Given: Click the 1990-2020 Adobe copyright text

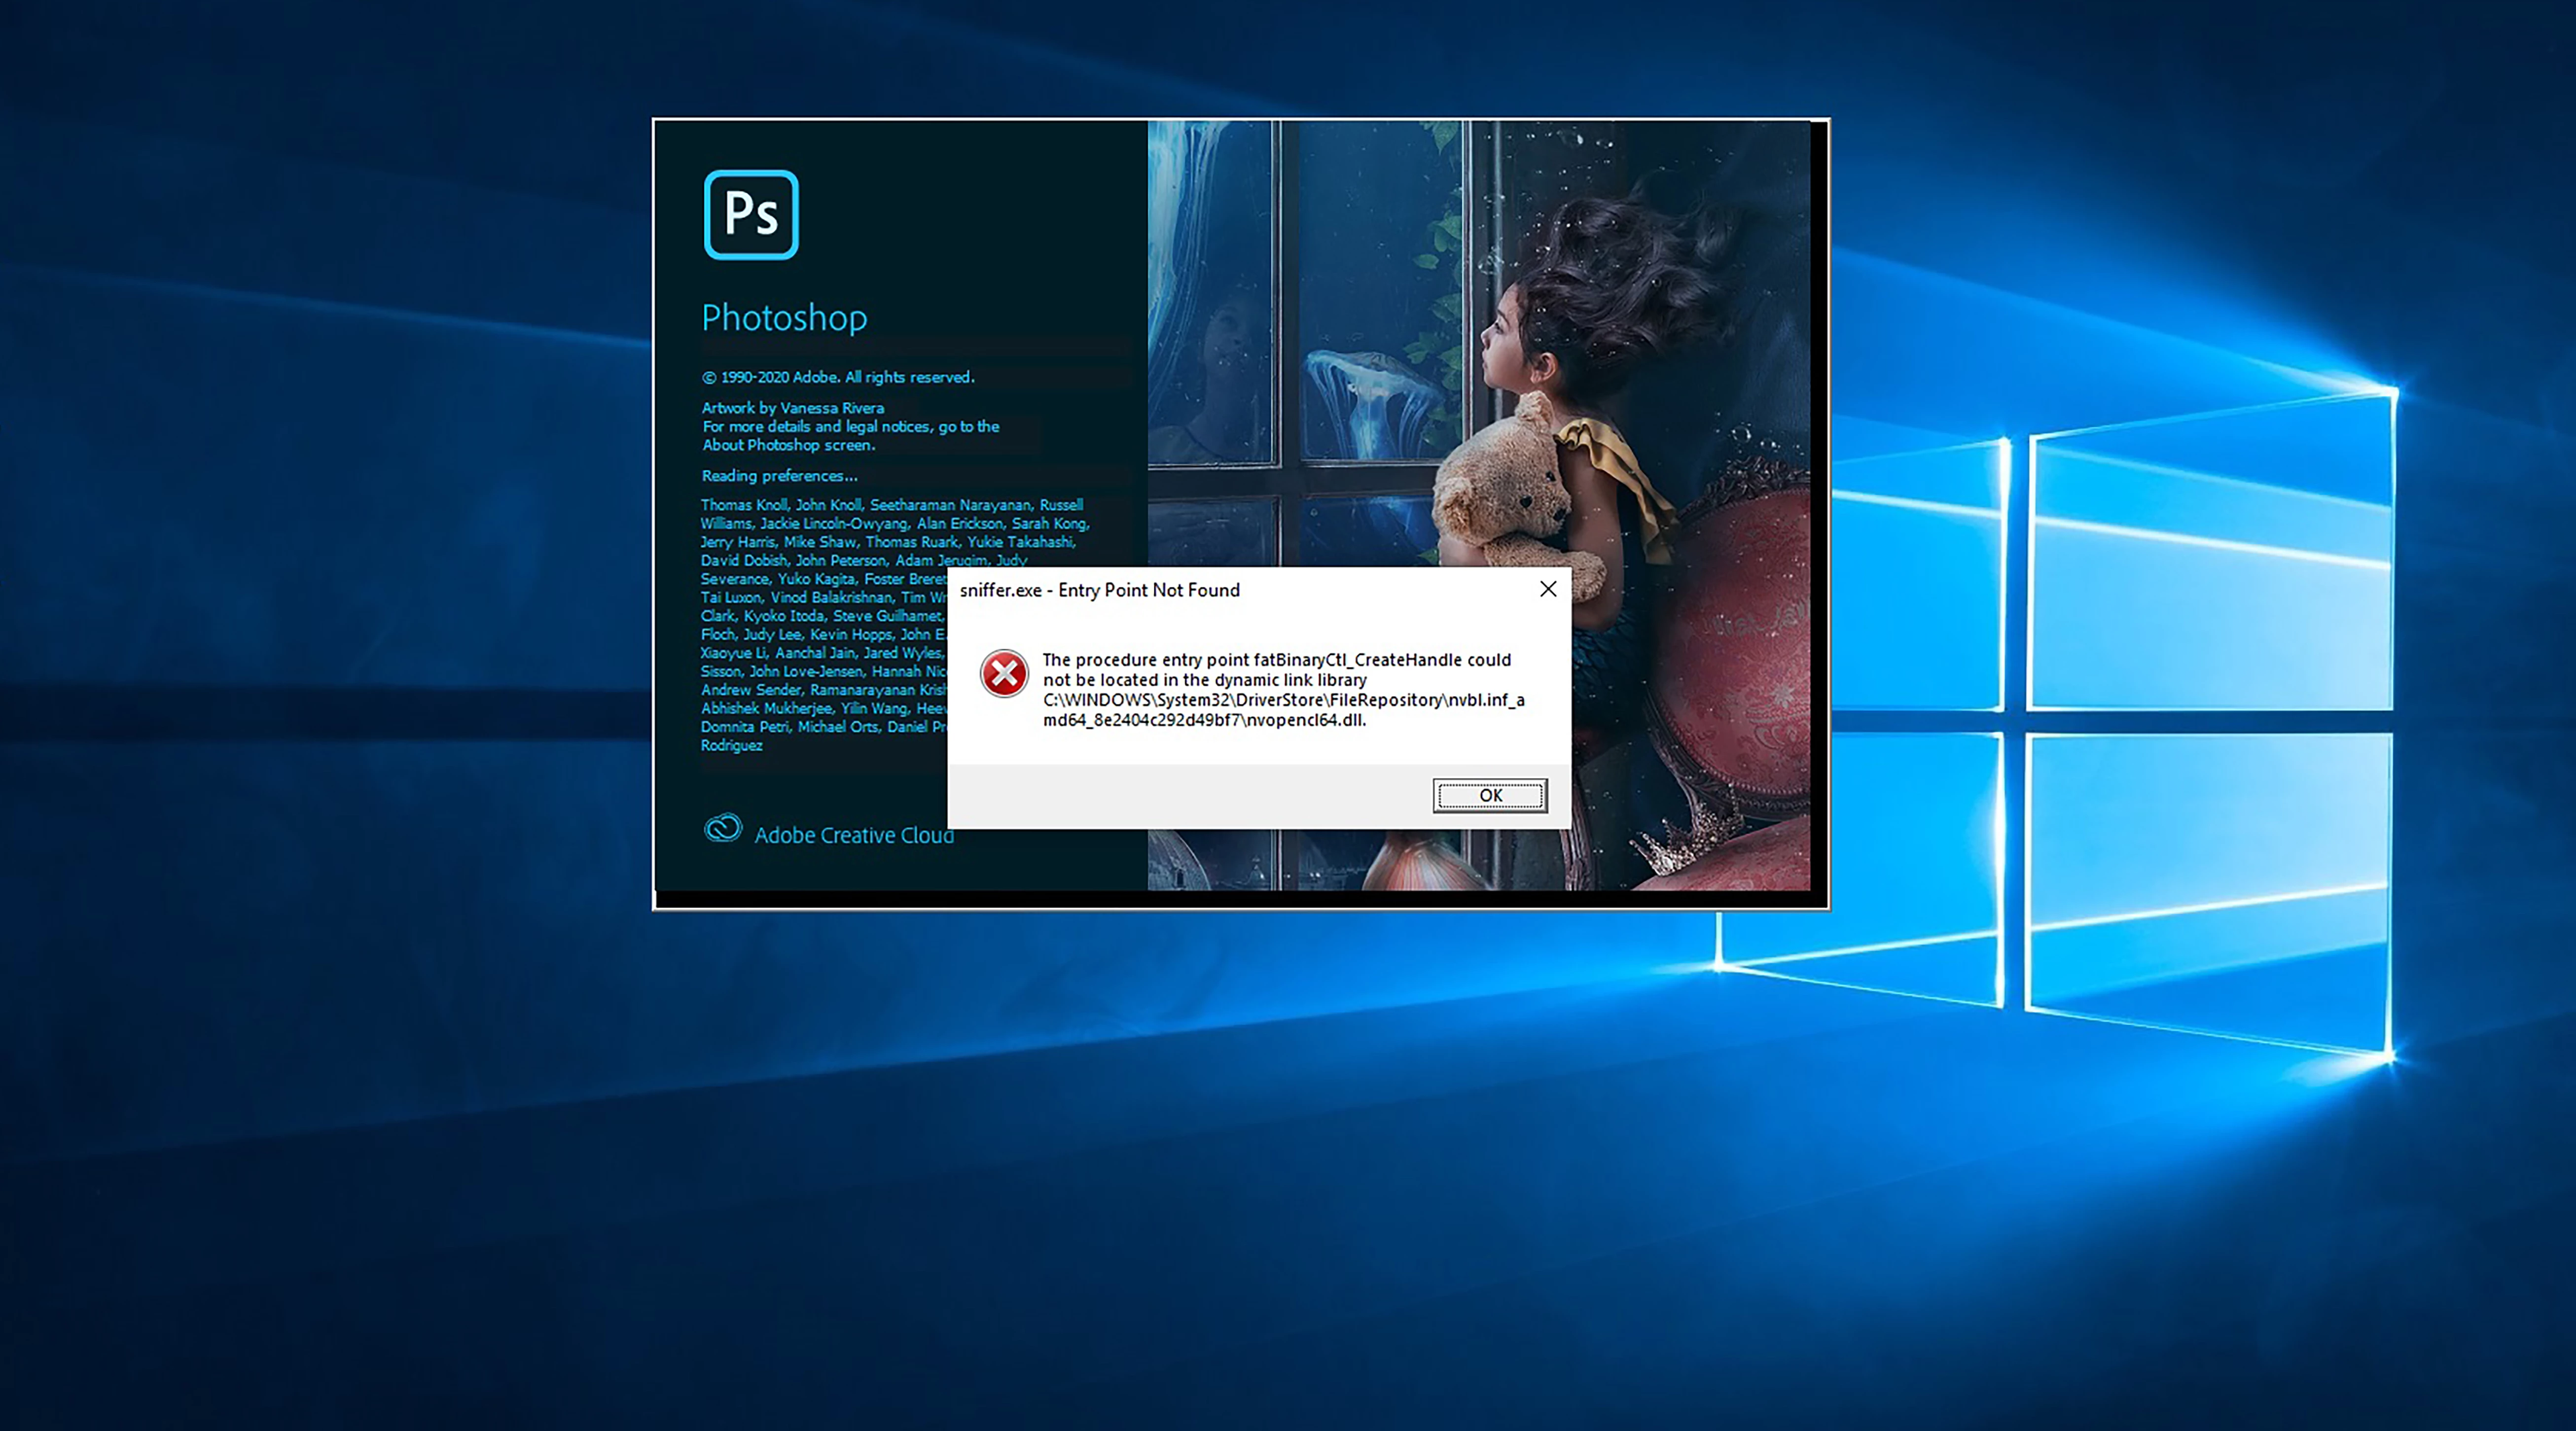Looking at the screenshot, I should pos(837,377).
